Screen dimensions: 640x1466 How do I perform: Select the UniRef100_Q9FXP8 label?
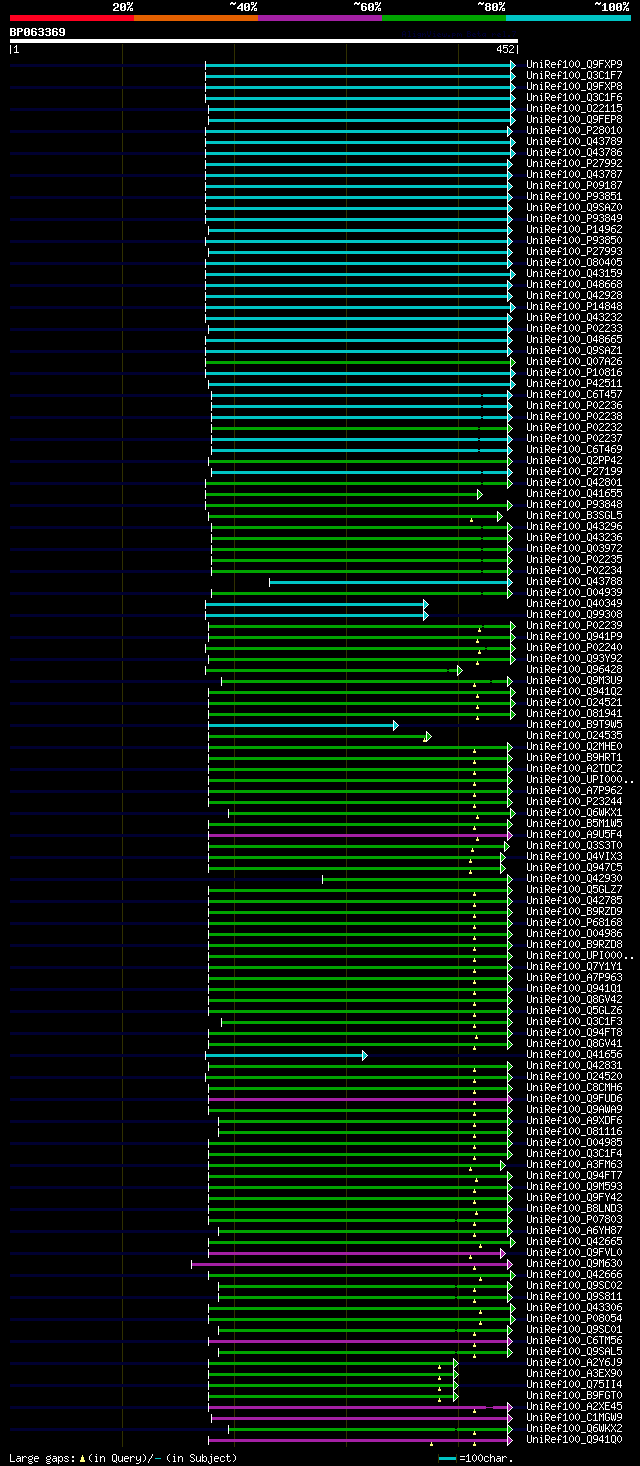tap(574, 86)
